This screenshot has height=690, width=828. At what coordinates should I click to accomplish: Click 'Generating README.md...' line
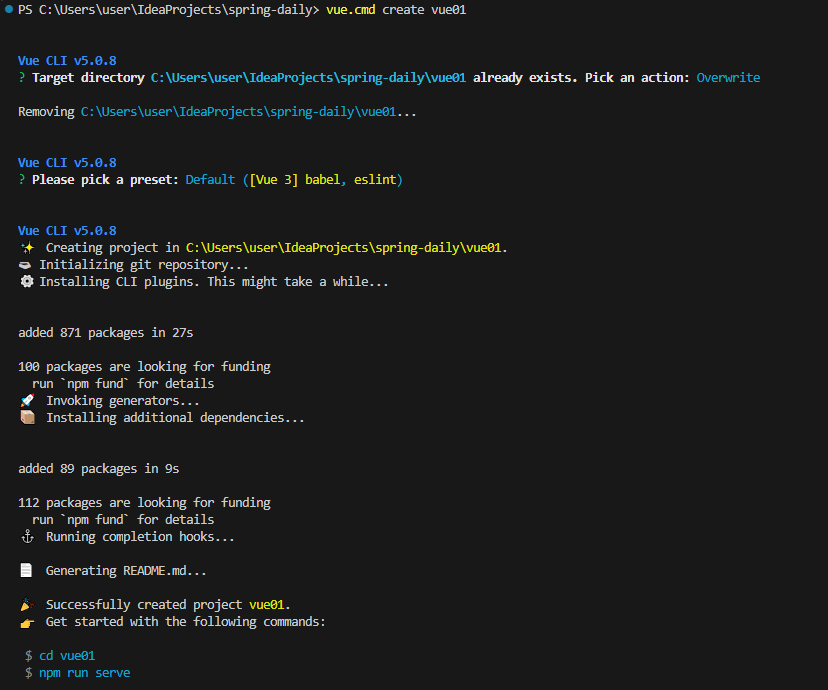(x=126, y=571)
